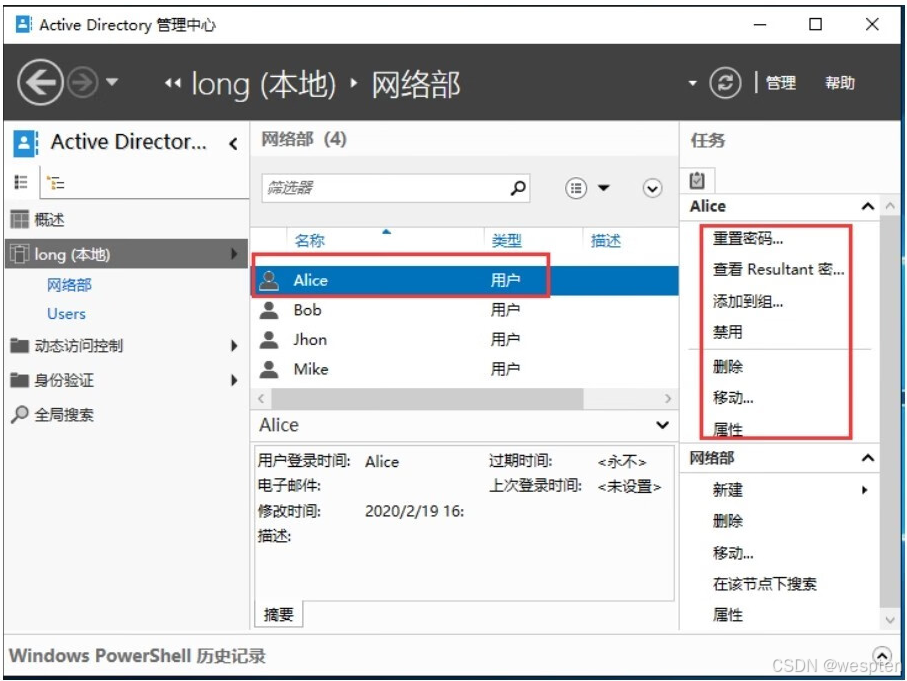Viewport: 907px width, 681px height.
Task: Click the list view options icon
Action: [x=576, y=188]
